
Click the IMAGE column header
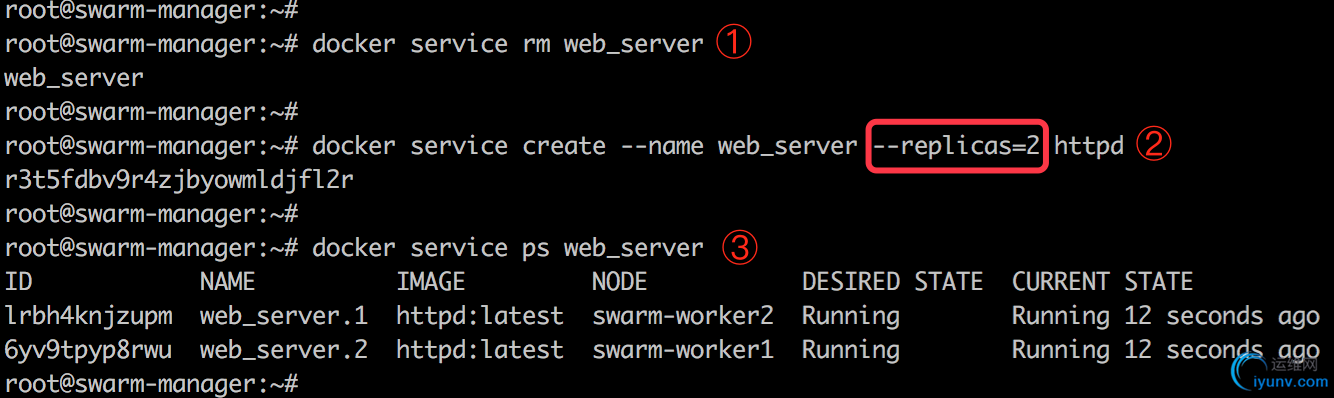pyautogui.click(x=430, y=282)
